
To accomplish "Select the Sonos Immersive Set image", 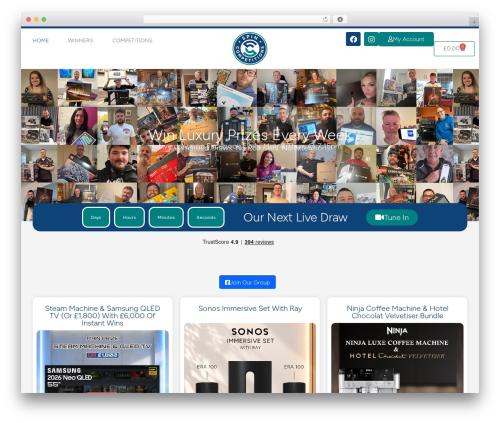I will [x=250, y=358].
